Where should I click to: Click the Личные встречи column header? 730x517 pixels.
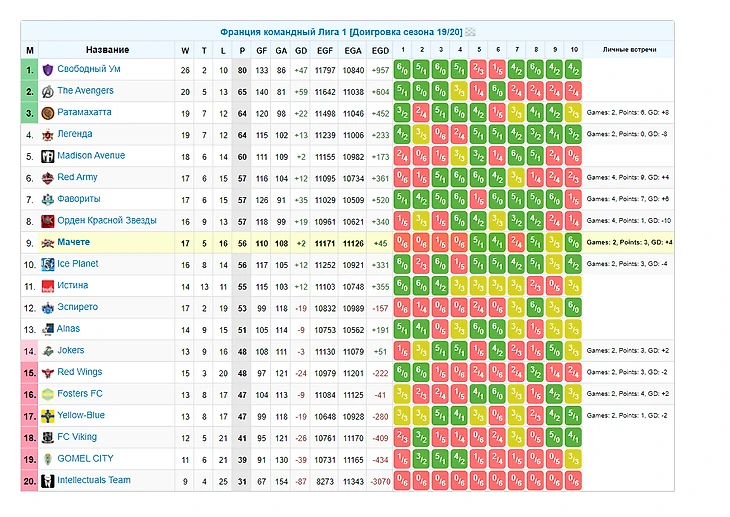tap(628, 50)
